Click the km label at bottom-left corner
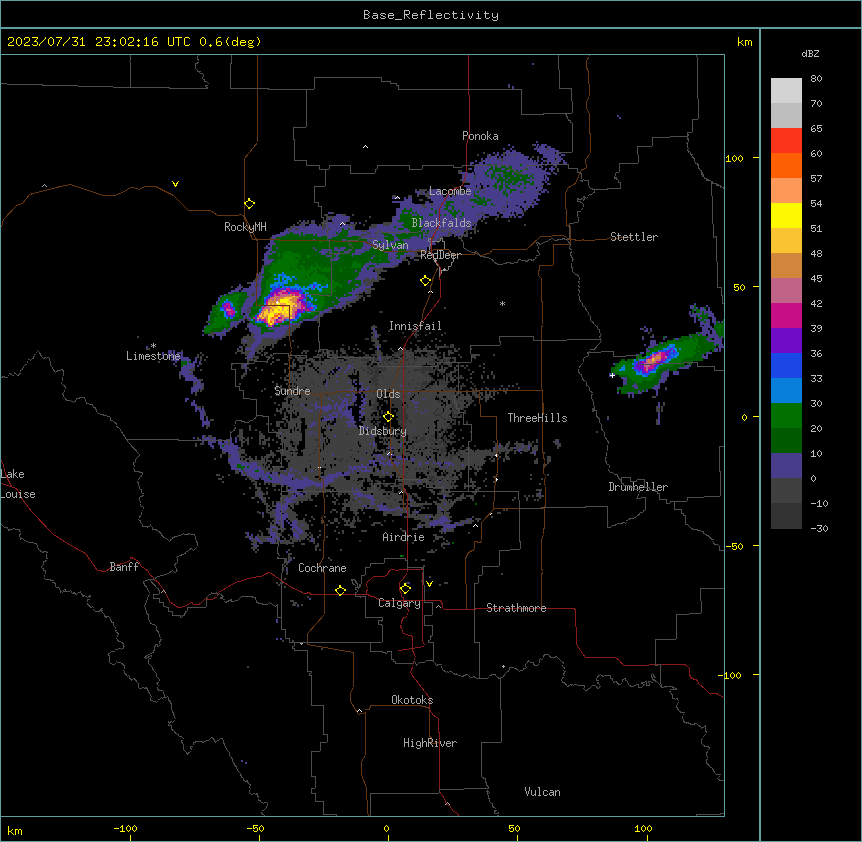The image size is (862, 842). click(15, 830)
